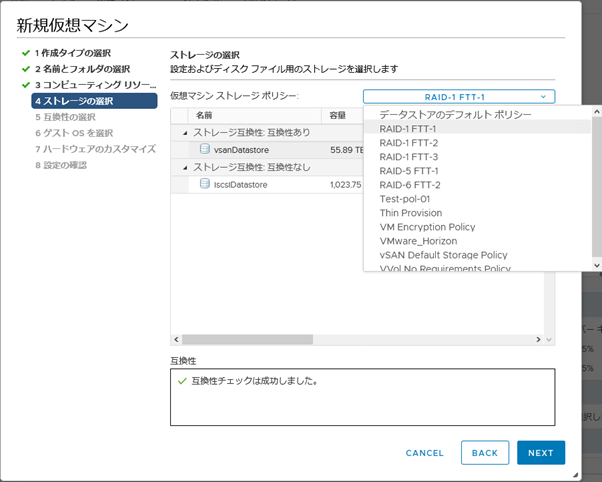Cancel the new virtual machine wizard
Image resolution: width=602 pixels, height=482 pixels.
coord(424,453)
